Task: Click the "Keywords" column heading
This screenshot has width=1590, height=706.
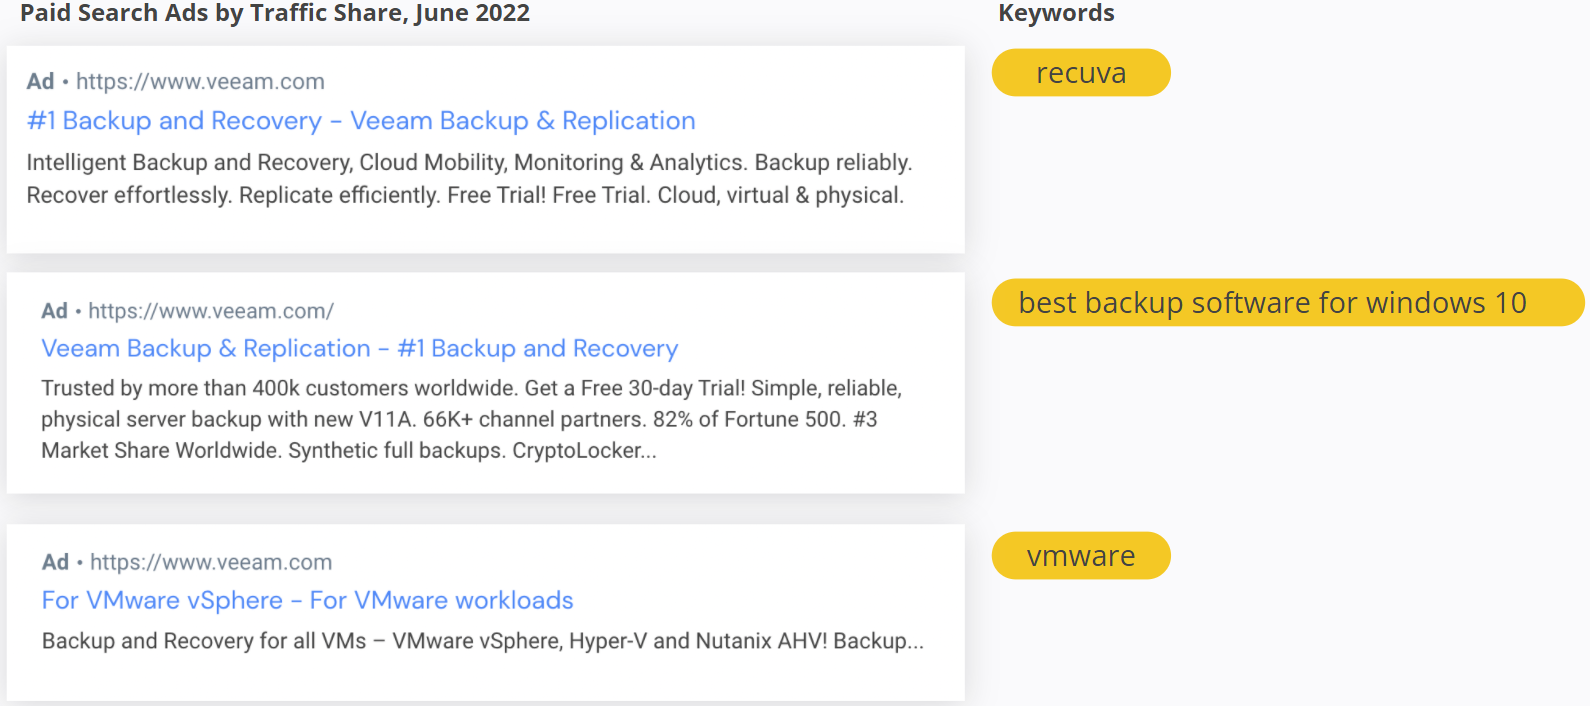Action: tap(1056, 13)
